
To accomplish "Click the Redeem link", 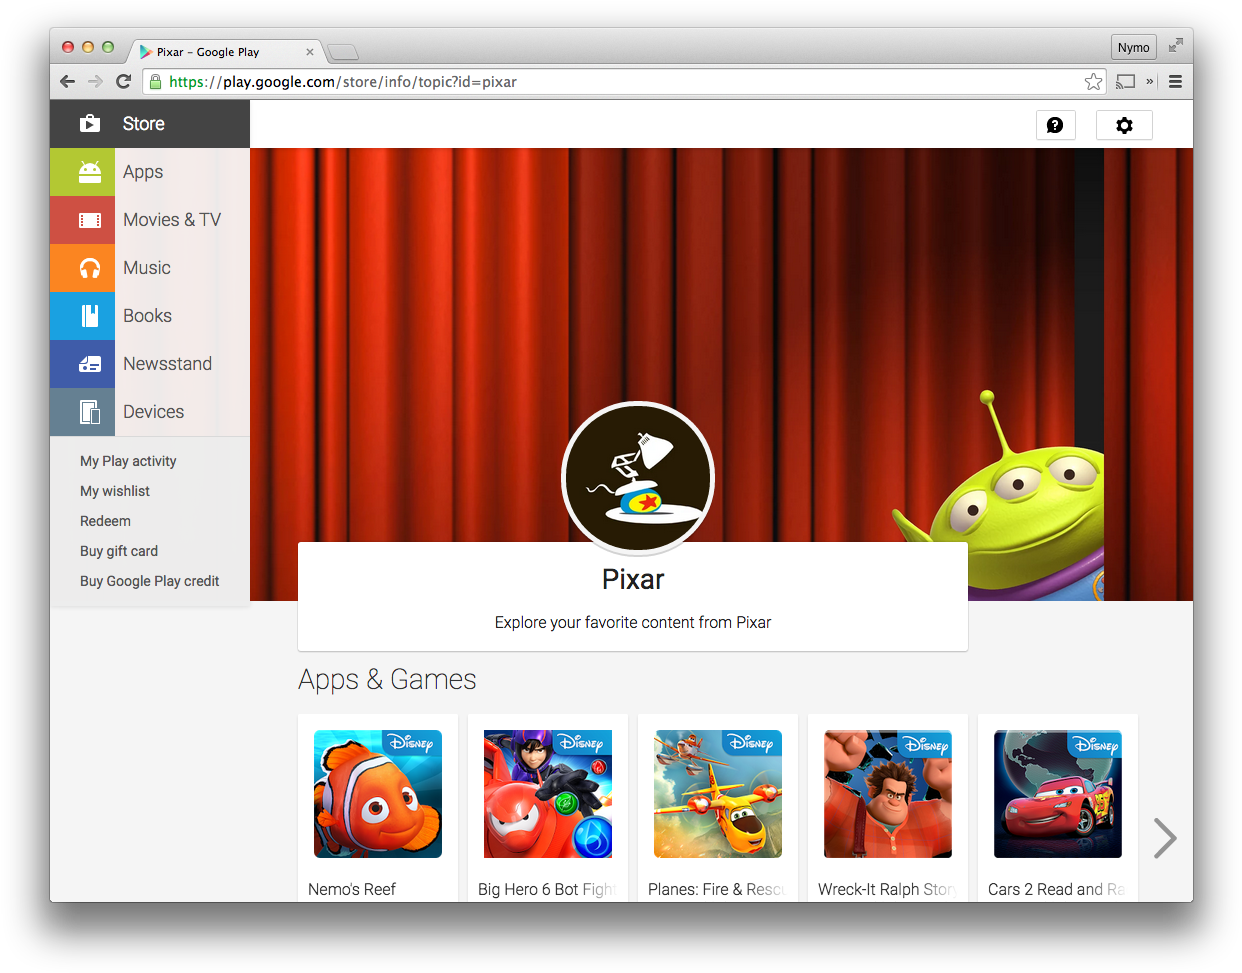I will point(105,521).
